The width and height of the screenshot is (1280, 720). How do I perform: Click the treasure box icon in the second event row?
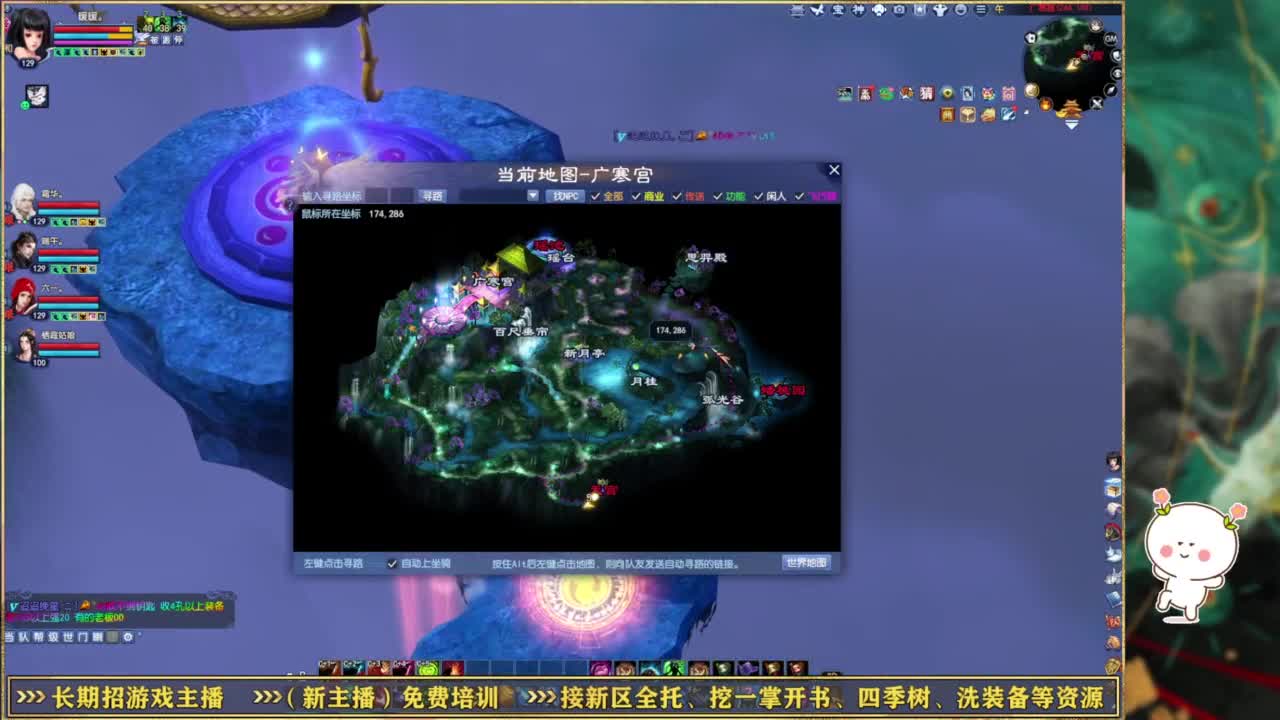(968, 114)
